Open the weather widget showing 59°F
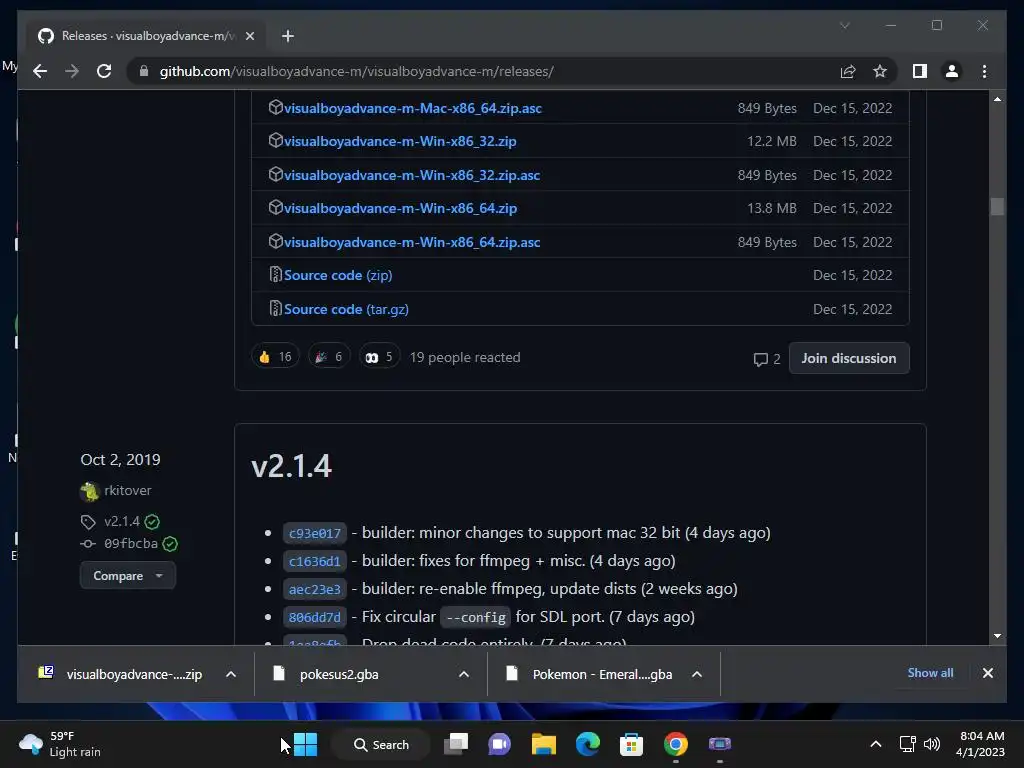This screenshot has width=1024, height=768. [x=60, y=744]
